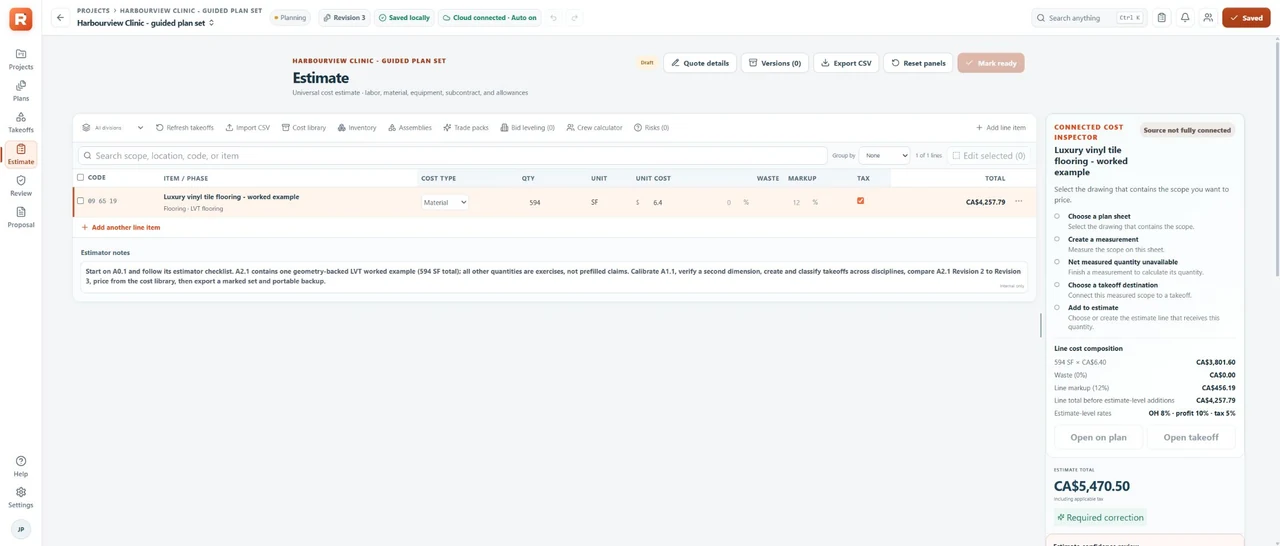Image resolution: width=1280 pixels, height=546 pixels.
Task: Go to Takeoffs in the sidebar
Action: pos(21,123)
